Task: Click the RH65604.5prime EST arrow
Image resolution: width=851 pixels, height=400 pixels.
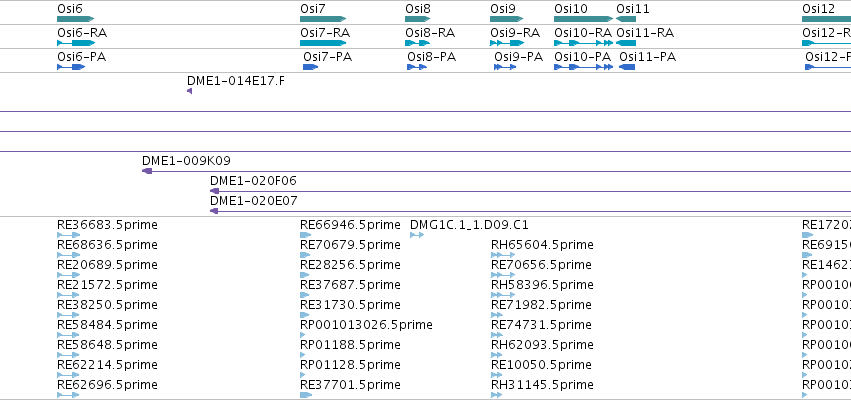Action: click(x=503, y=255)
